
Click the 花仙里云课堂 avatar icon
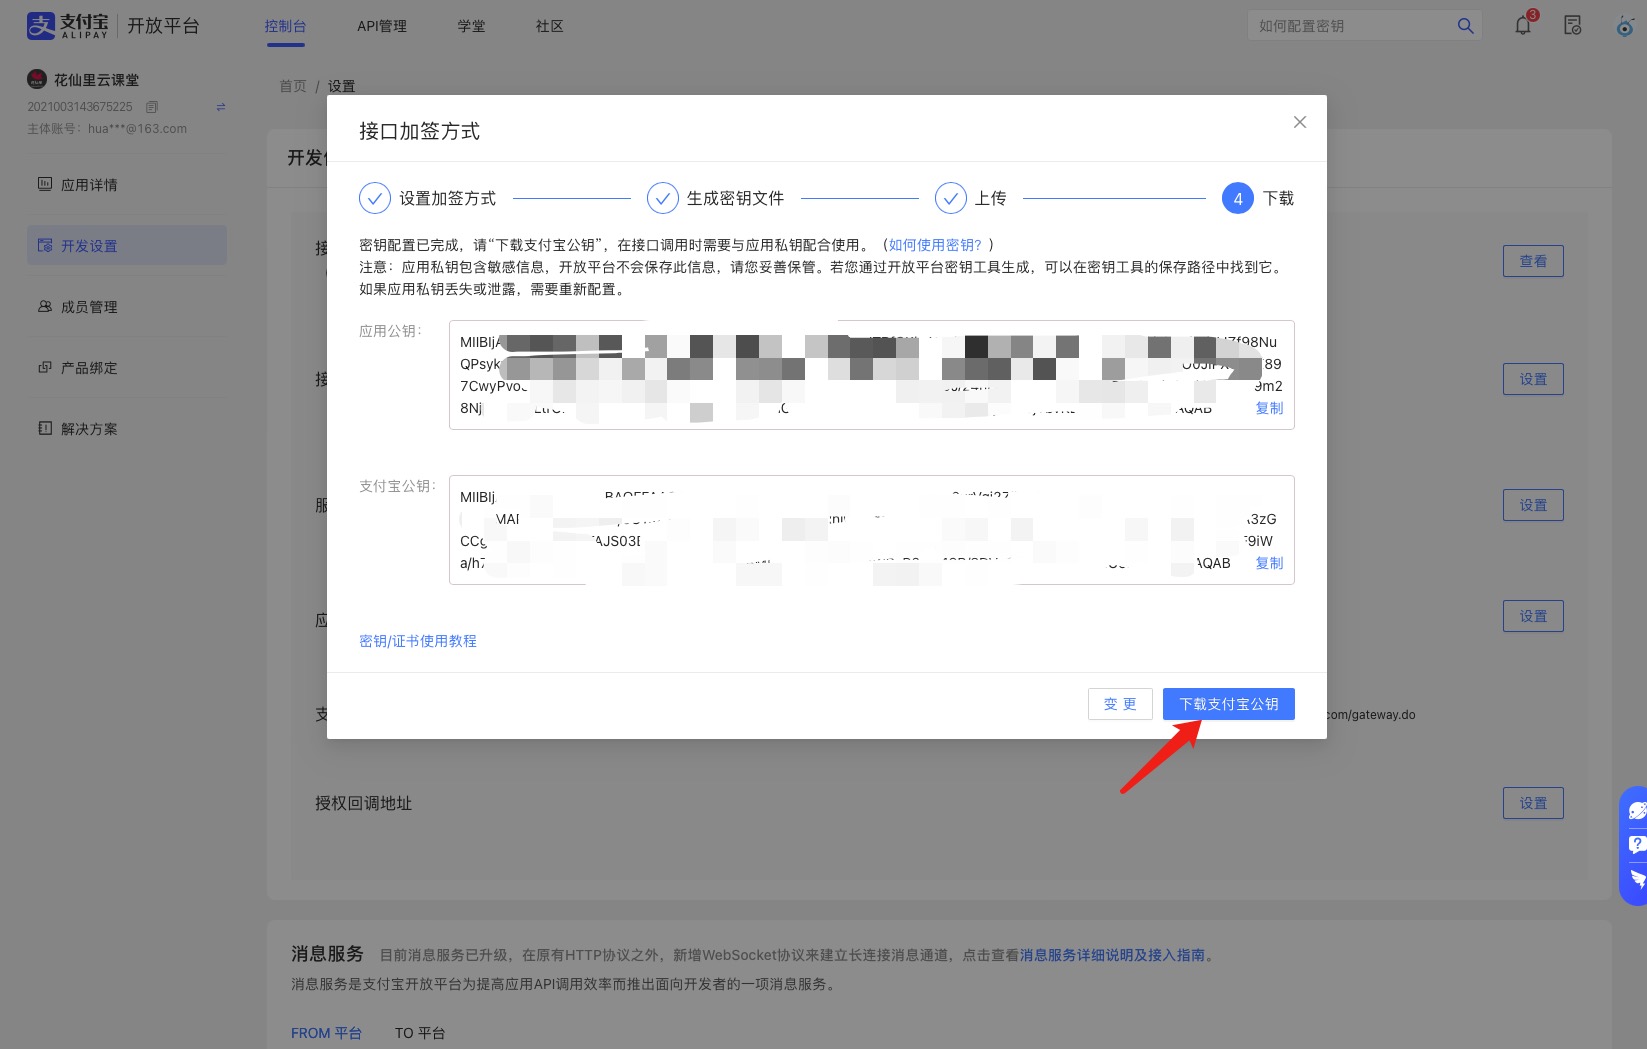click(x=37, y=79)
